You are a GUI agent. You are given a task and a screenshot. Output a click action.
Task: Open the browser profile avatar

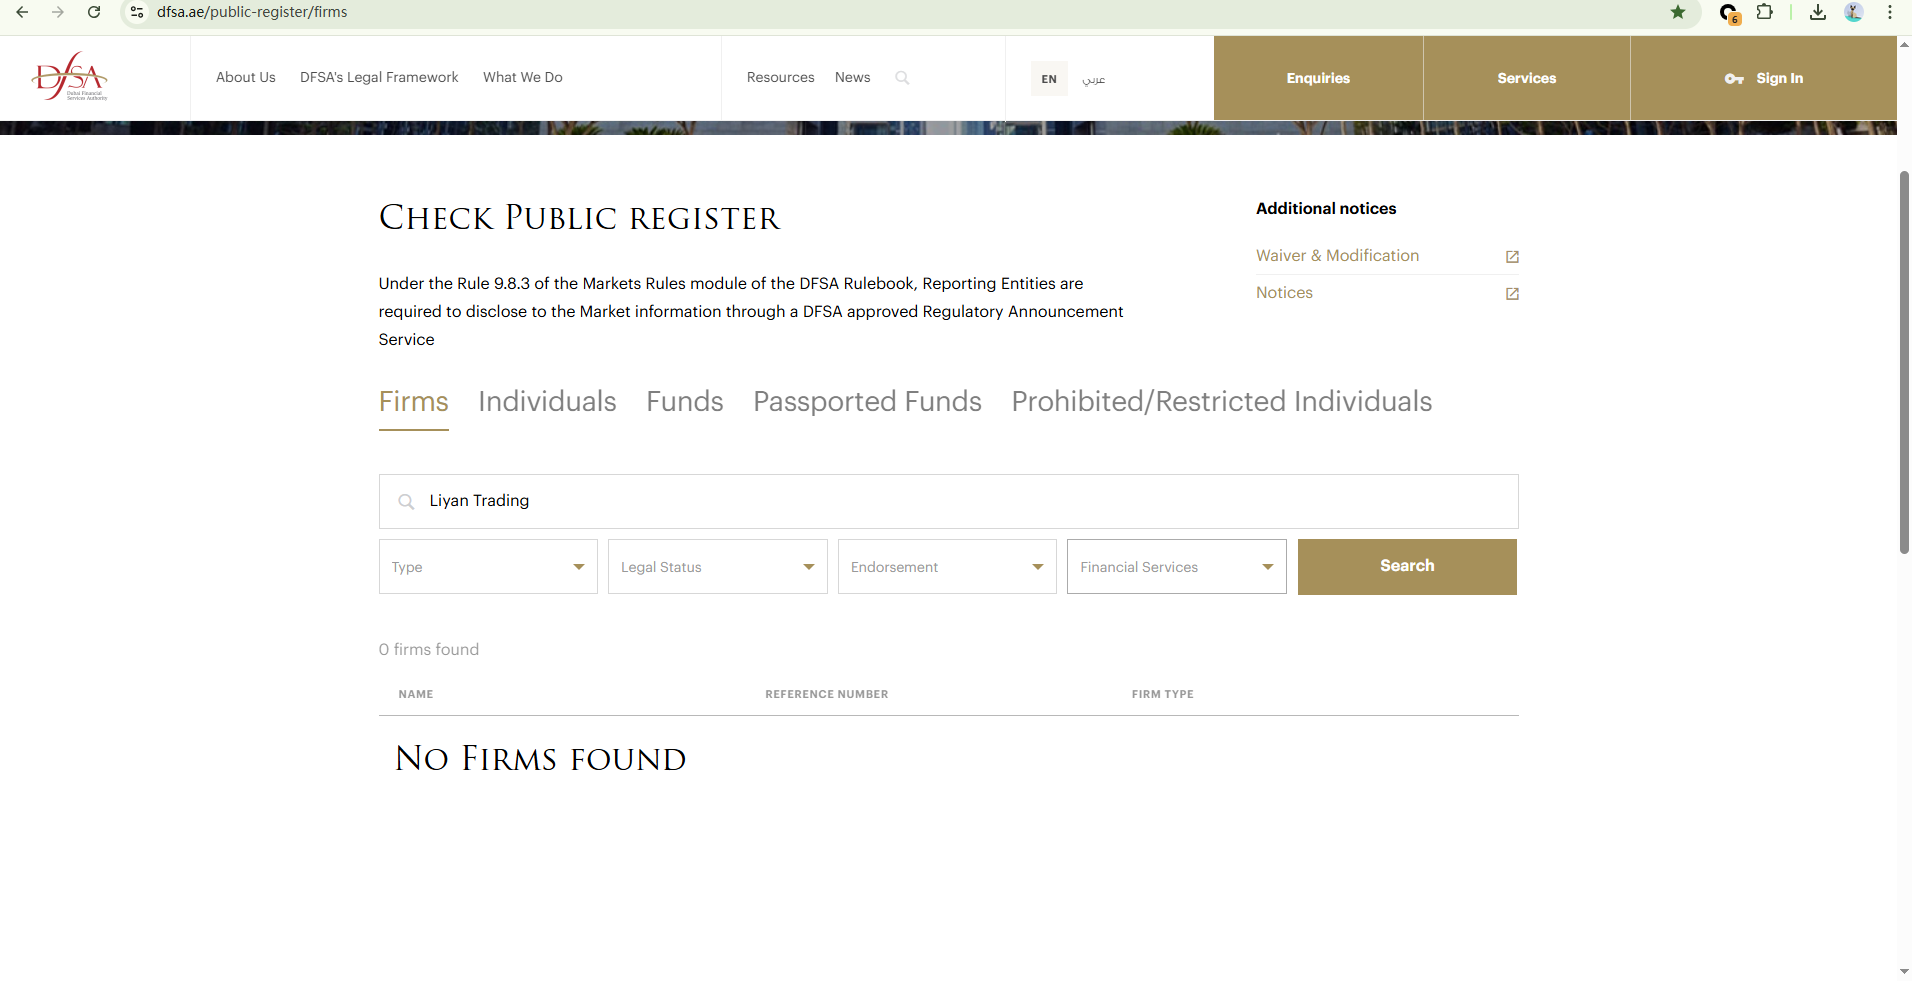tap(1853, 12)
